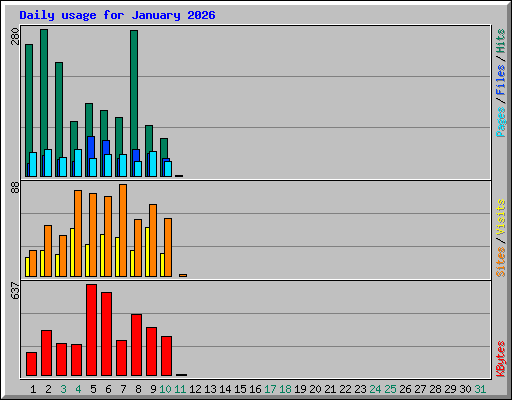Click the red KBytes bar for day 10
The image size is (512, 400).
[x=166, y=356]
